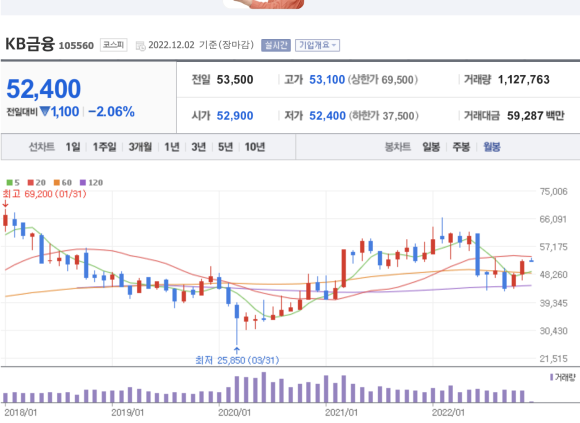The height and width of the screenshot is (423, 580).
Task: Click the 2019/01 x-axis label
Action: pyautogui.click(x=127, y=413)
